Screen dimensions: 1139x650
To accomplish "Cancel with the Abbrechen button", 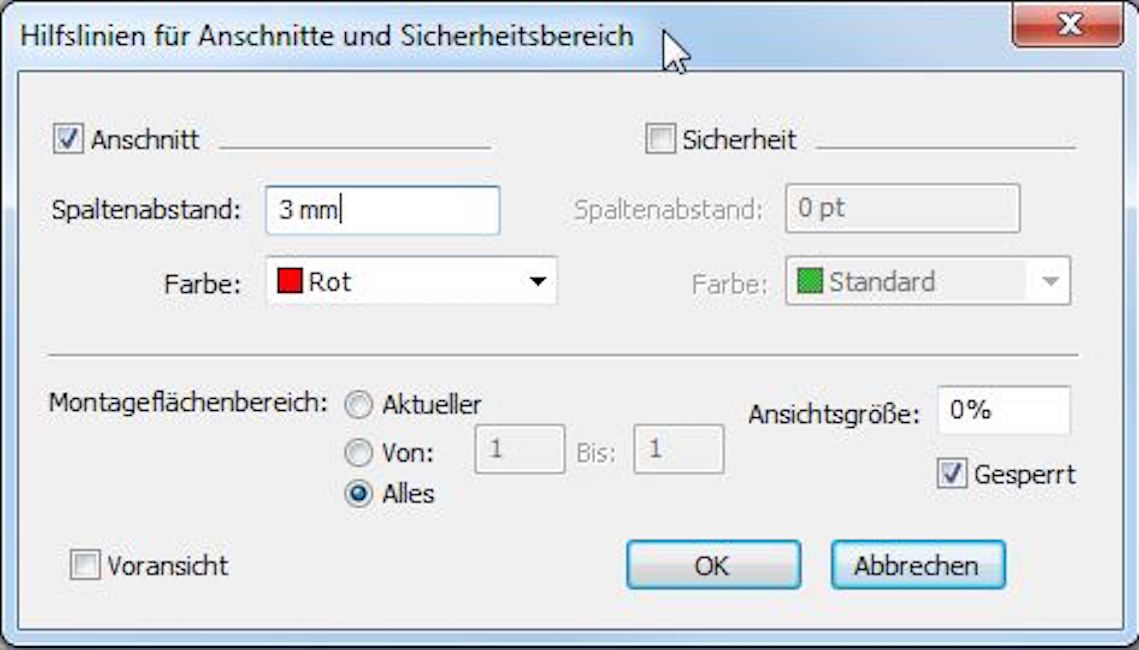I will [x=917, y=566].
